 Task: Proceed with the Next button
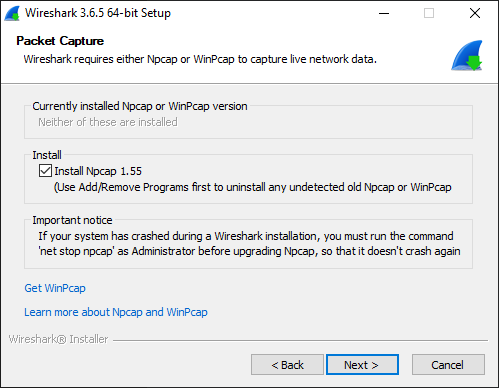coord(362,365)
